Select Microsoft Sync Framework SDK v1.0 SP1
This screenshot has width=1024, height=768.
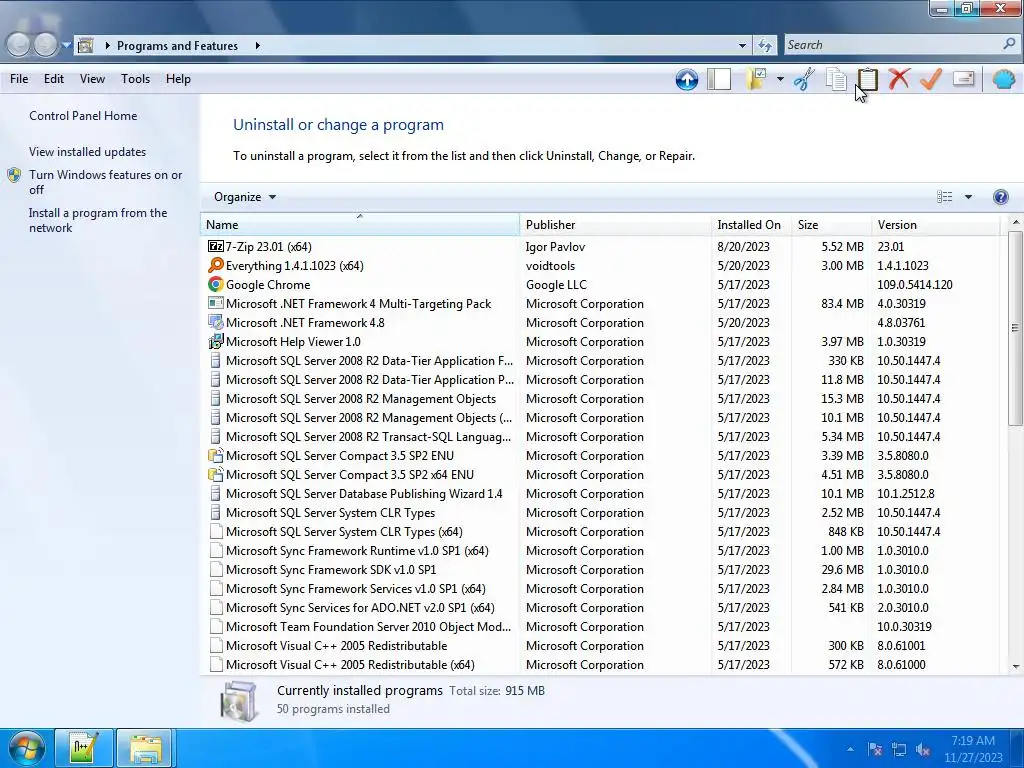[x=601, y=569]
